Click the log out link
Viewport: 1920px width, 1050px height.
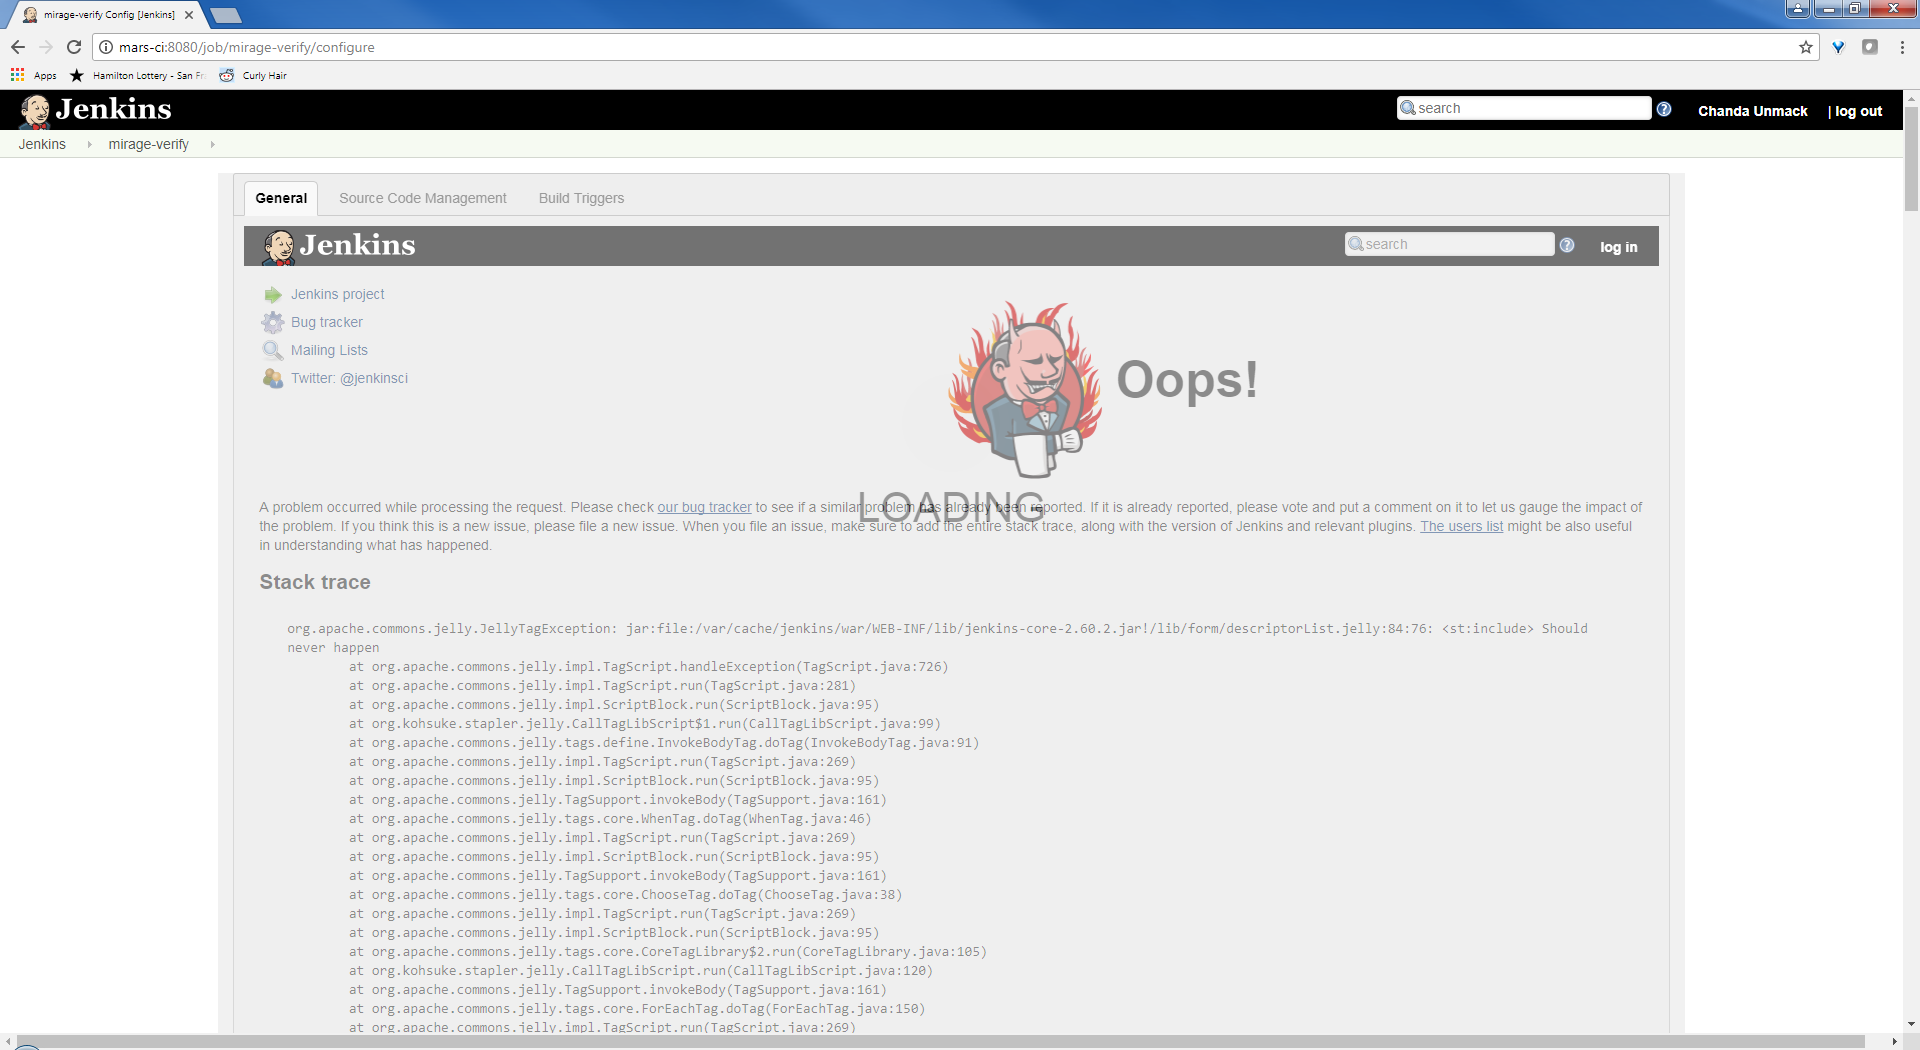coord(1858,111)
